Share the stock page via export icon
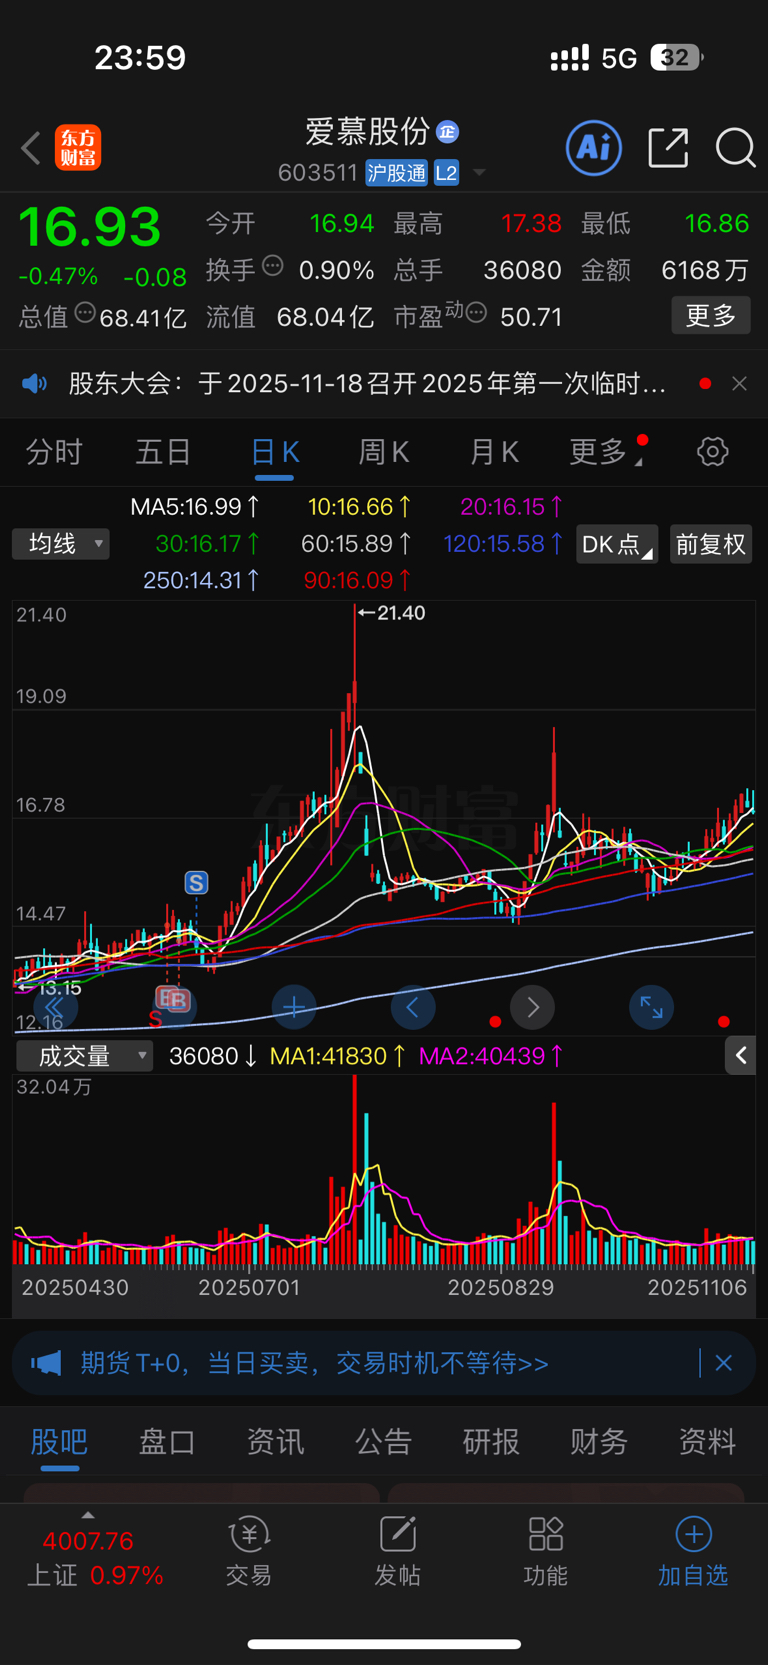769x1665 pixels. click(x=668, y=148)
